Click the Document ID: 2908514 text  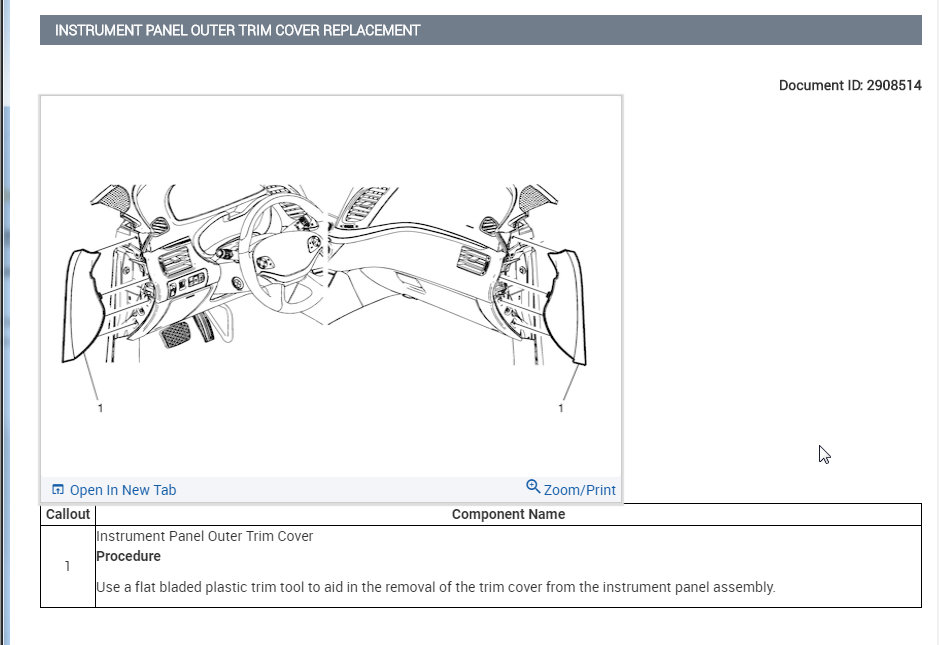point(850,86)
